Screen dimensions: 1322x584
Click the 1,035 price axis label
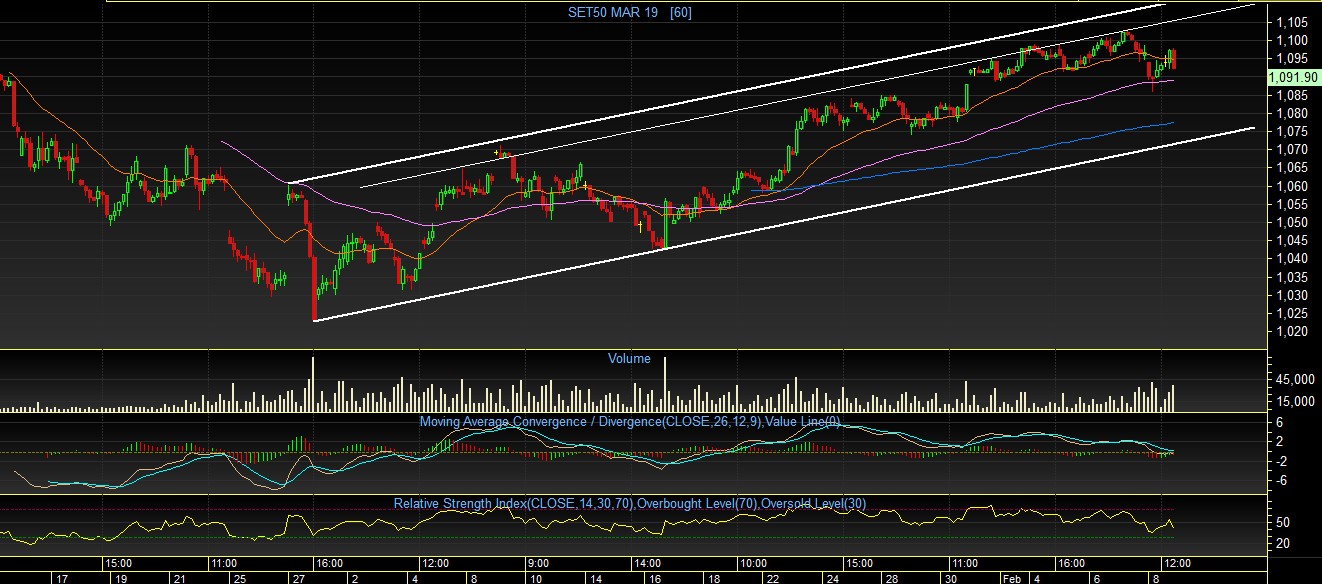tap(1292, 277)
